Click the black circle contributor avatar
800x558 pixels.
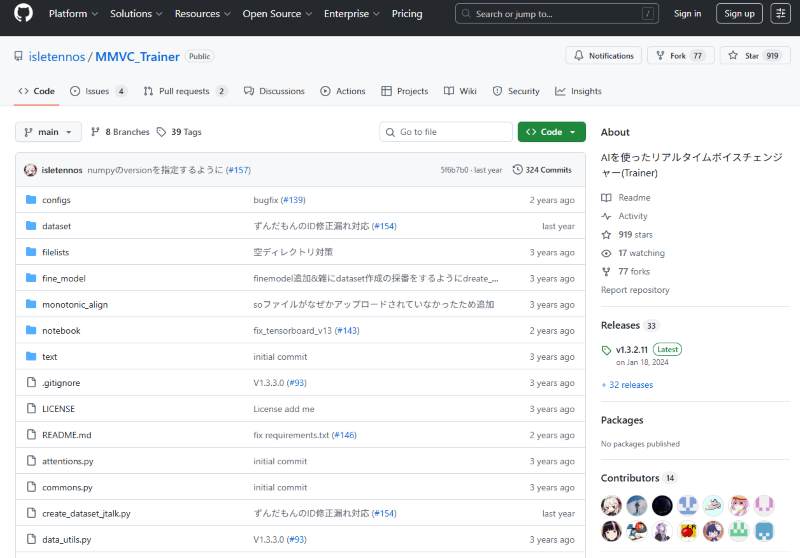[662, 505]
